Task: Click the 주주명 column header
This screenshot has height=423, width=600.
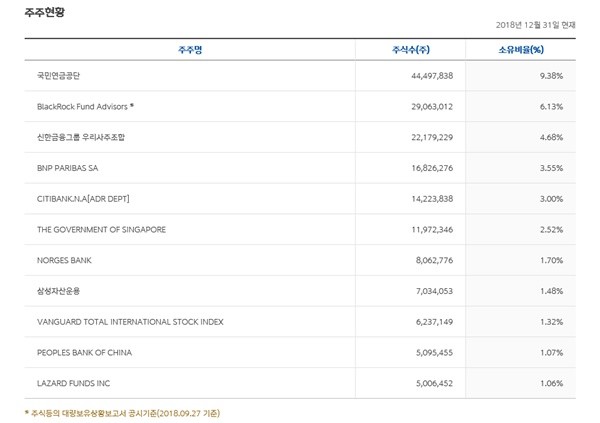Action: (x=190, y=50)
